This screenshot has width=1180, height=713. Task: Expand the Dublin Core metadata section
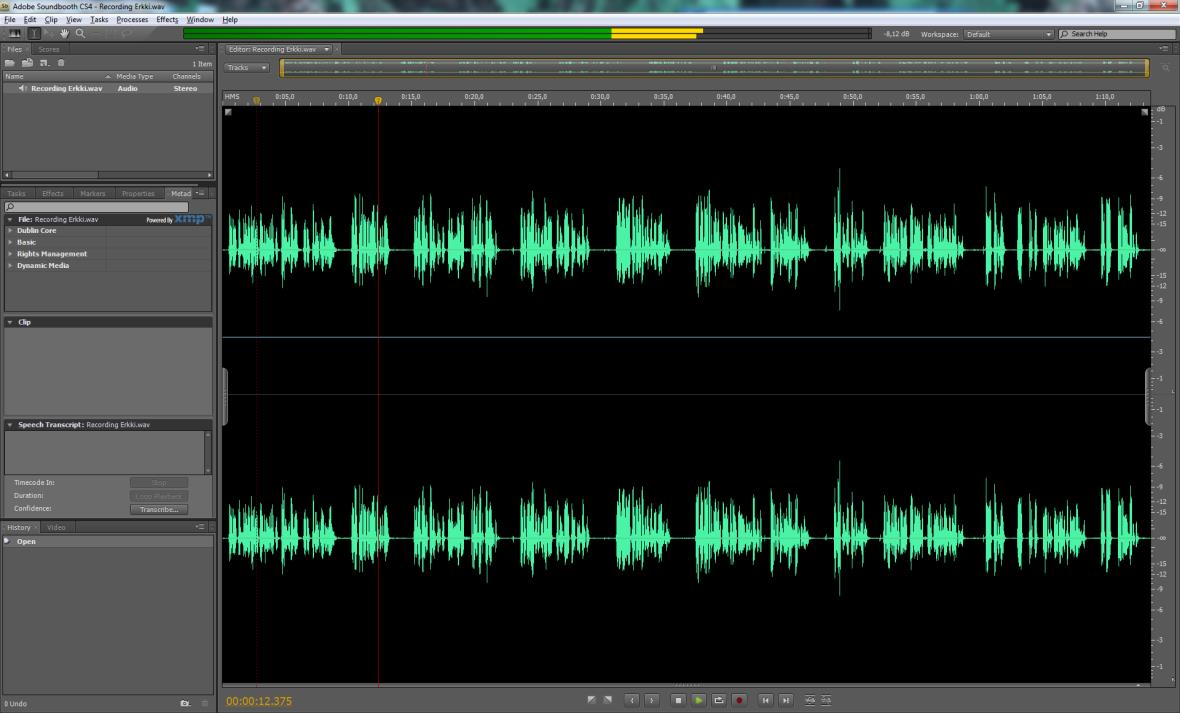(x=11, y=230)
